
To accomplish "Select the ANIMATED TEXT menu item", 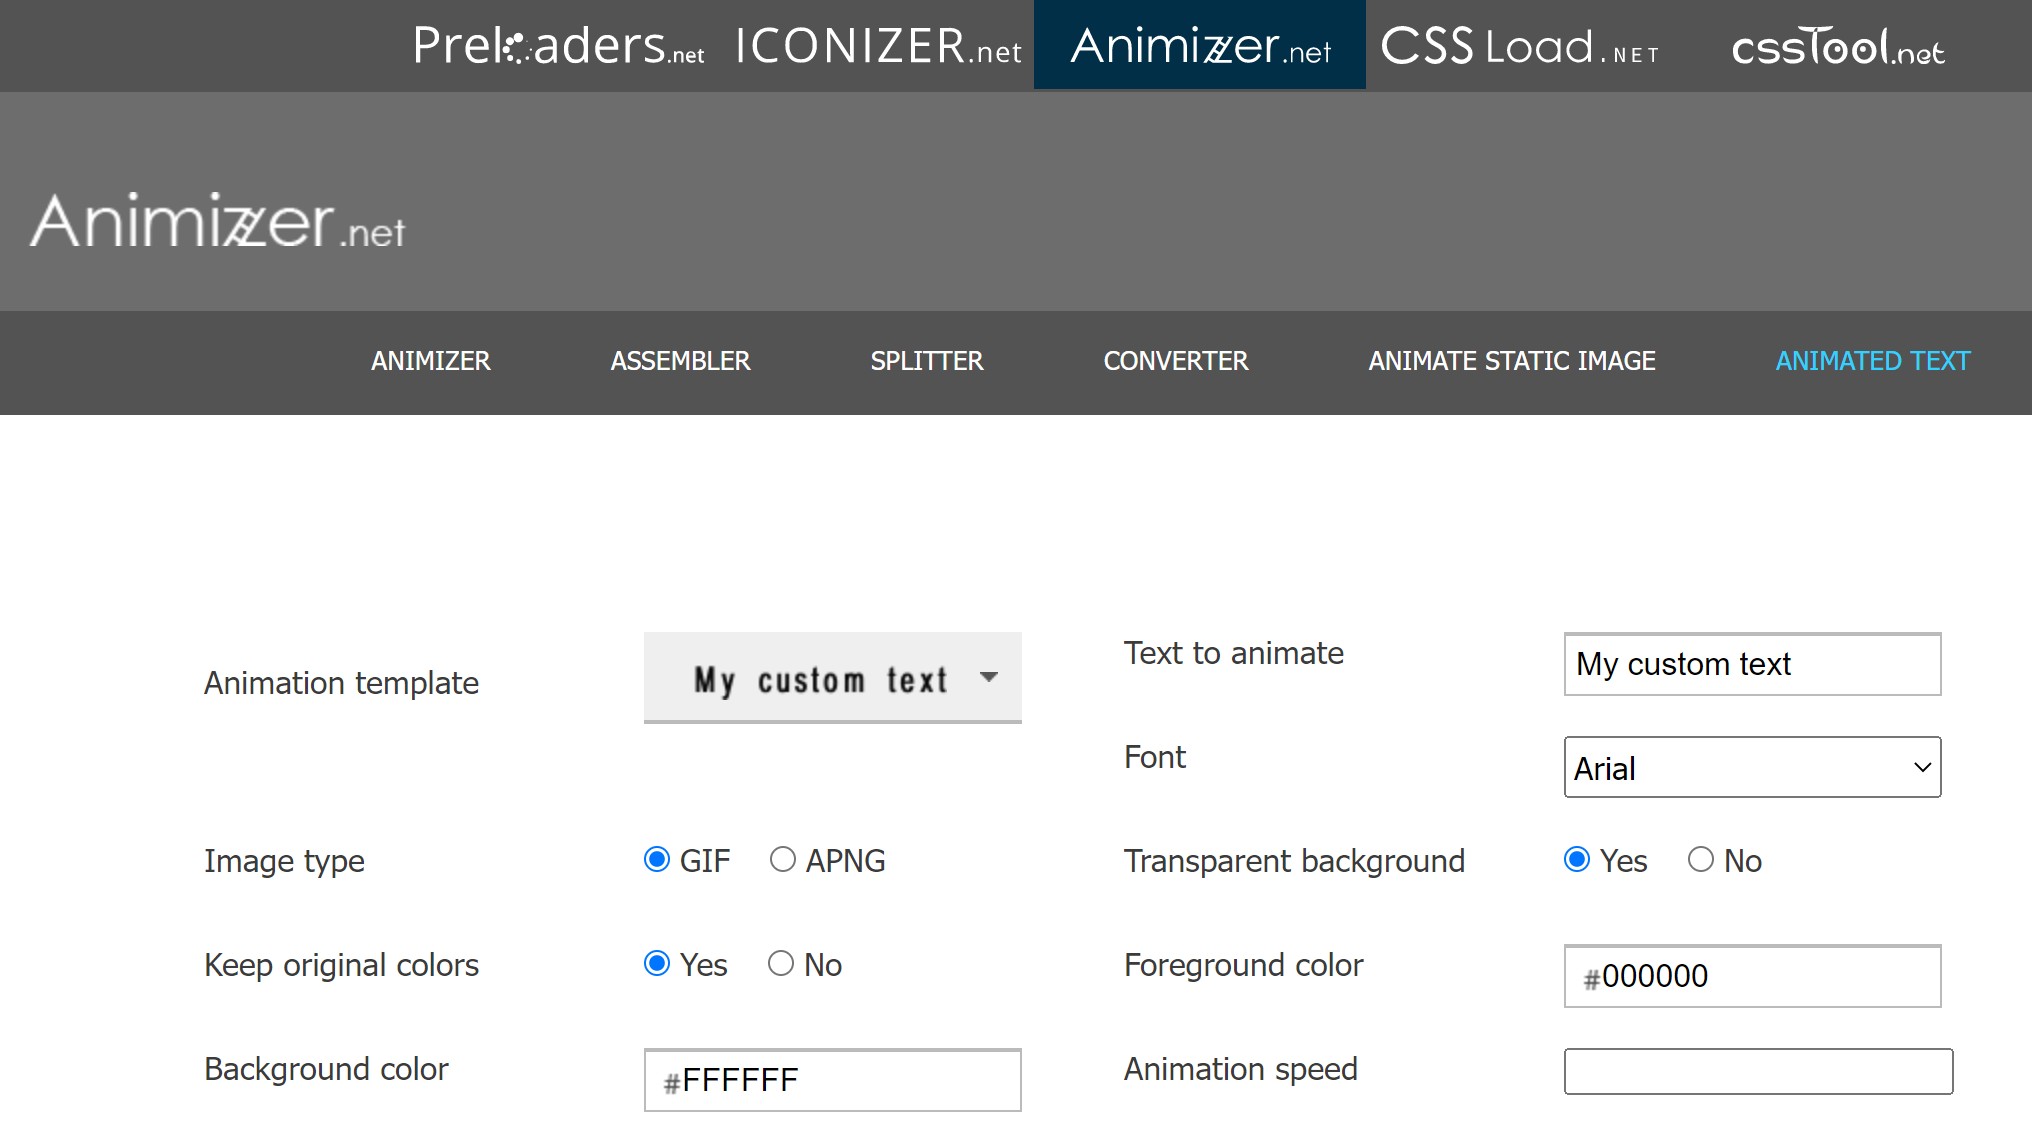I will click(1873, 361).
